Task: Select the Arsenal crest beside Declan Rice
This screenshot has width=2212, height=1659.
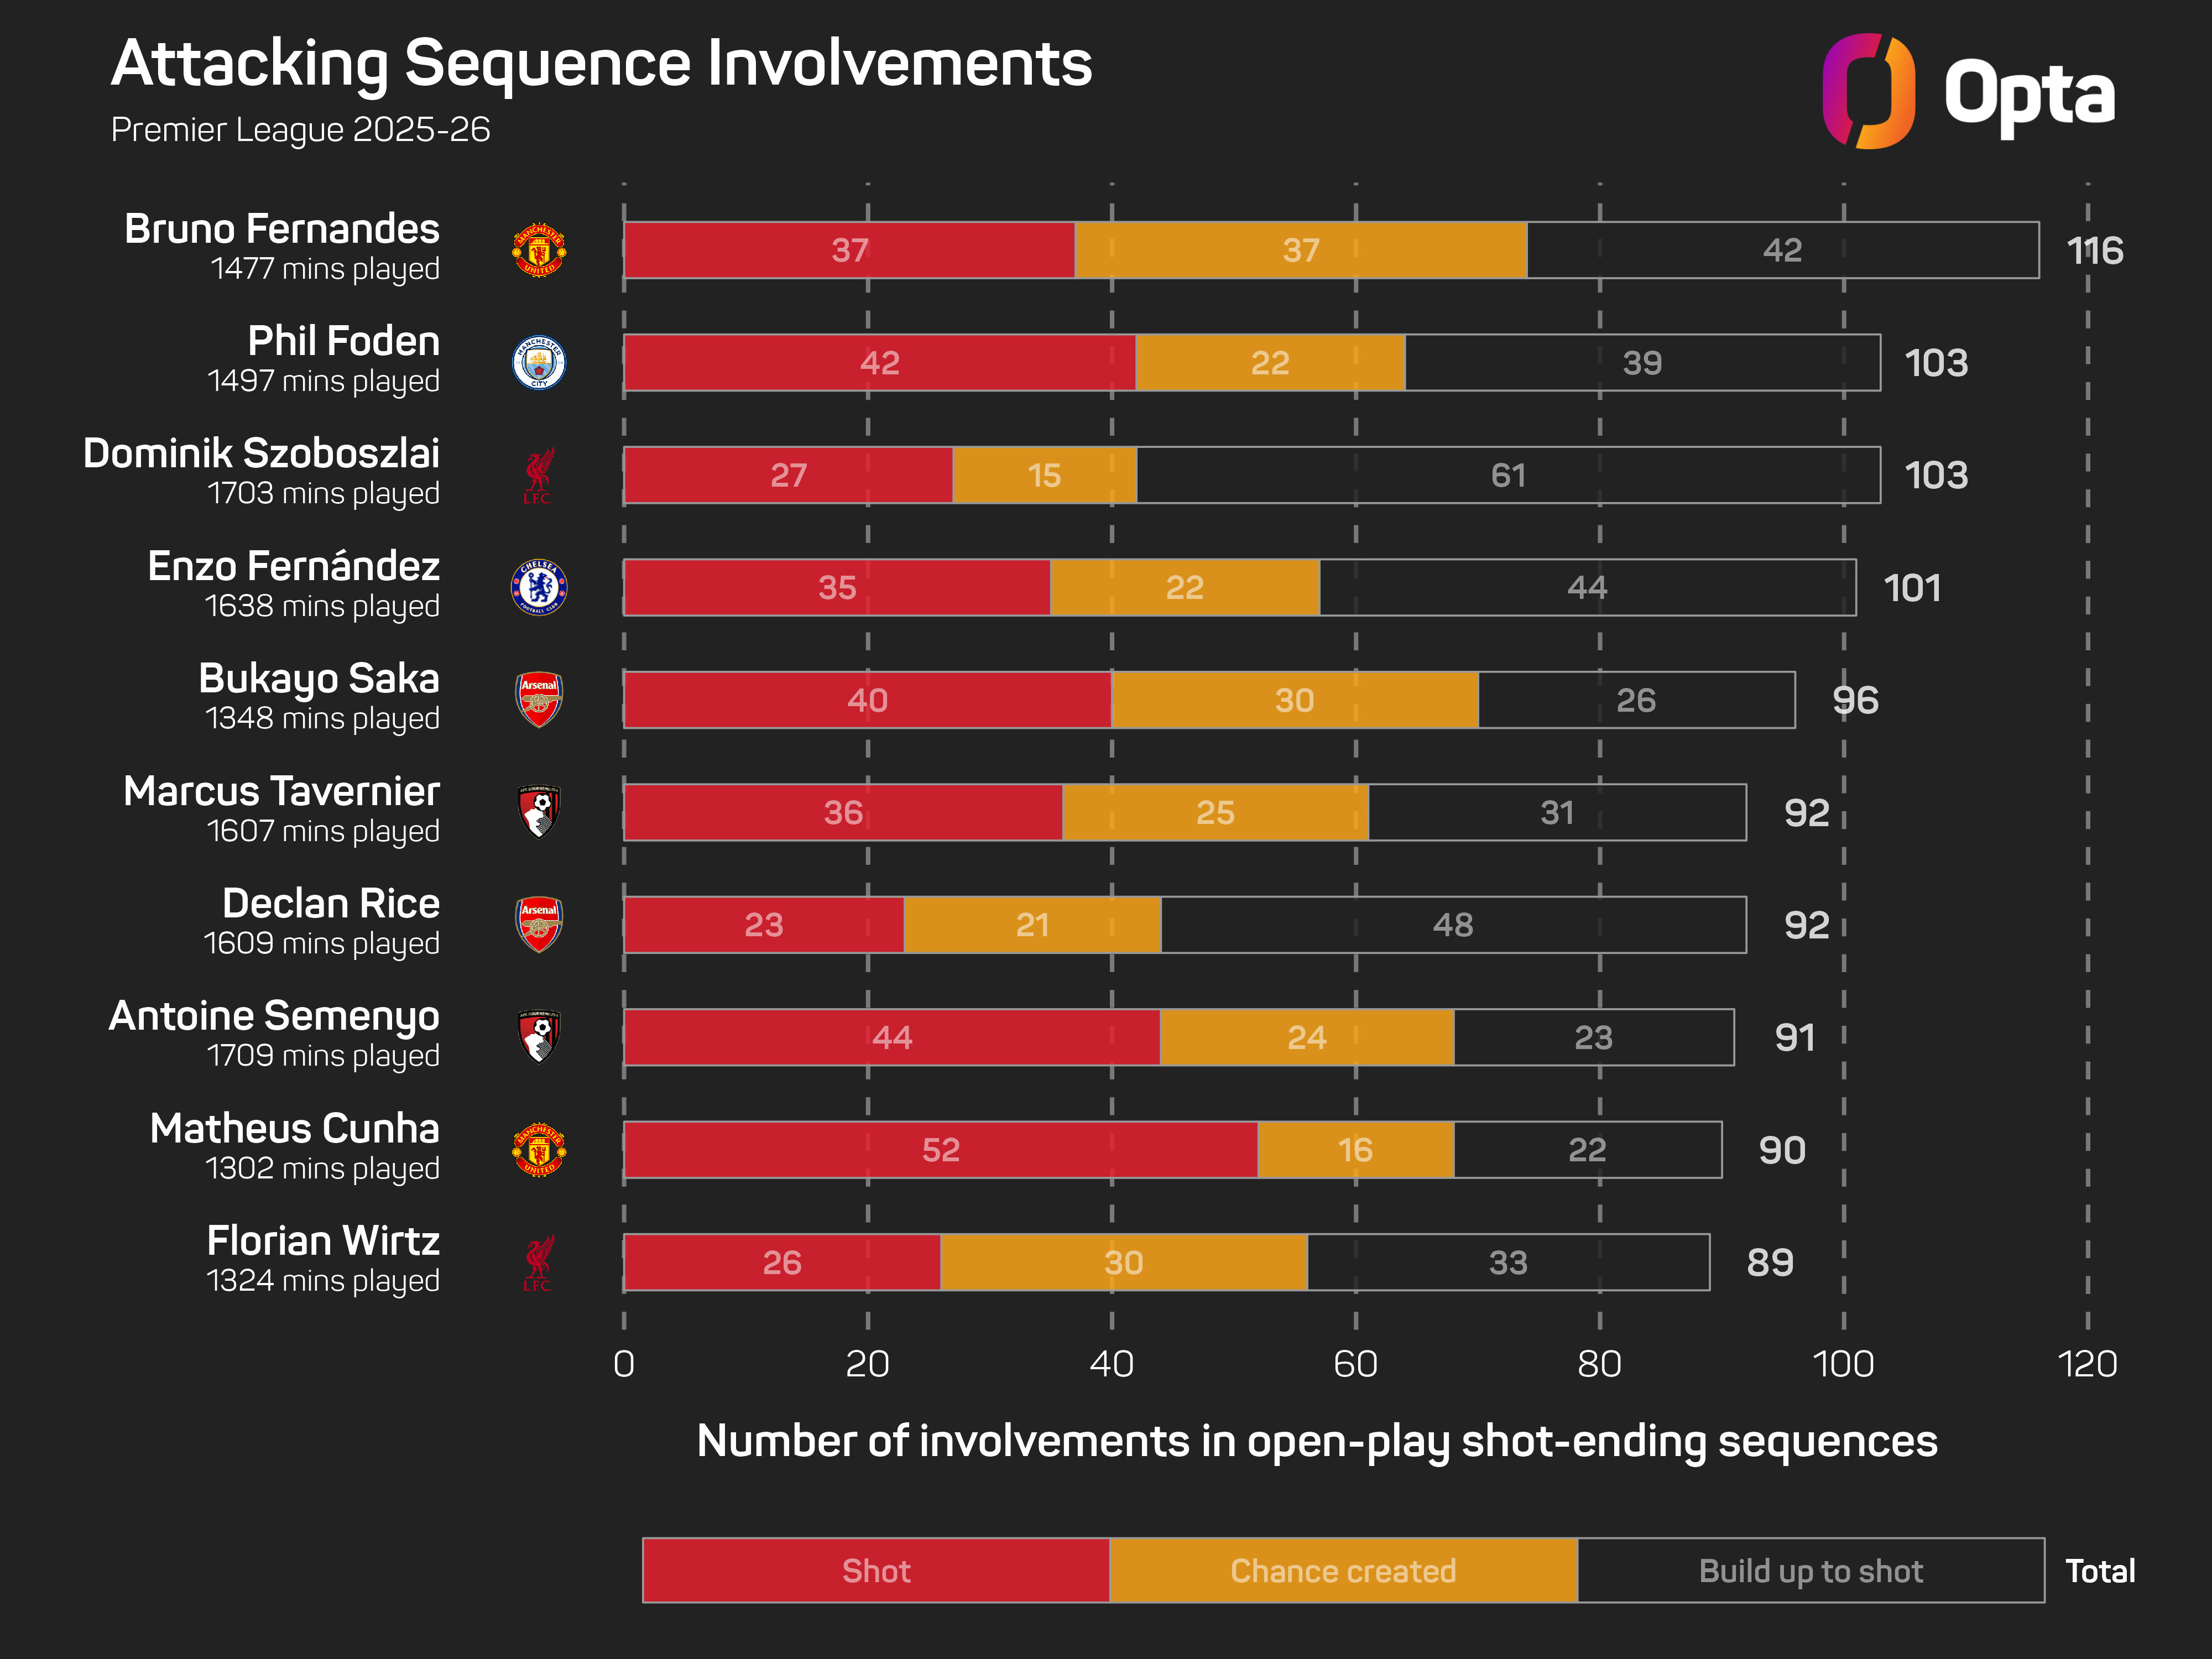Action: 539,924
